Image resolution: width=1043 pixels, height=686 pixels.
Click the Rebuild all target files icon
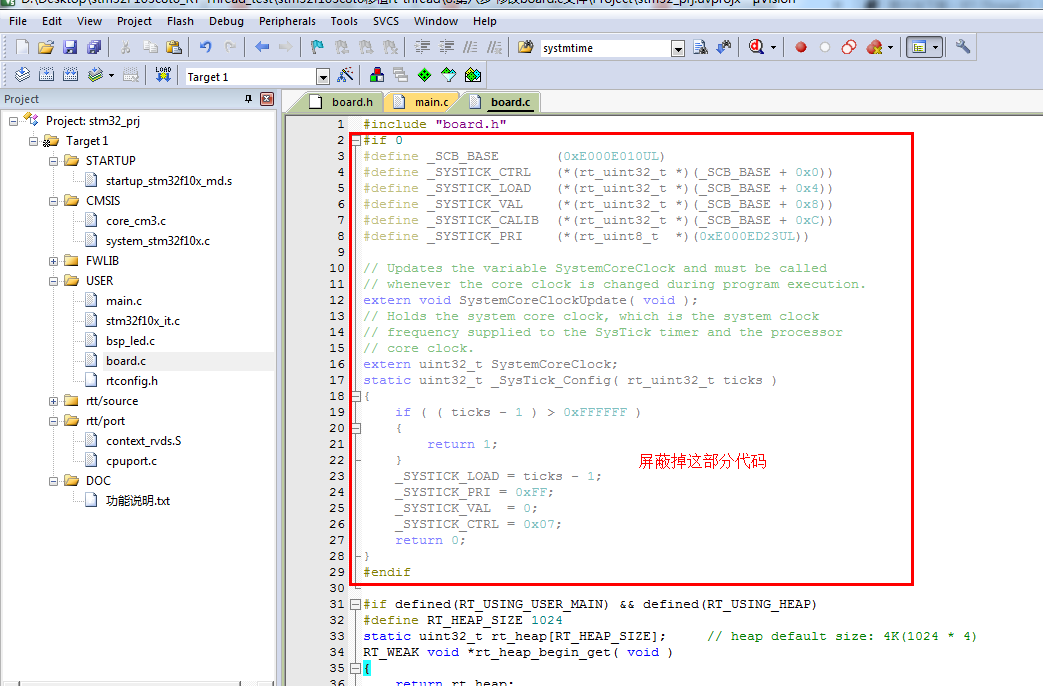click(70, 74)
